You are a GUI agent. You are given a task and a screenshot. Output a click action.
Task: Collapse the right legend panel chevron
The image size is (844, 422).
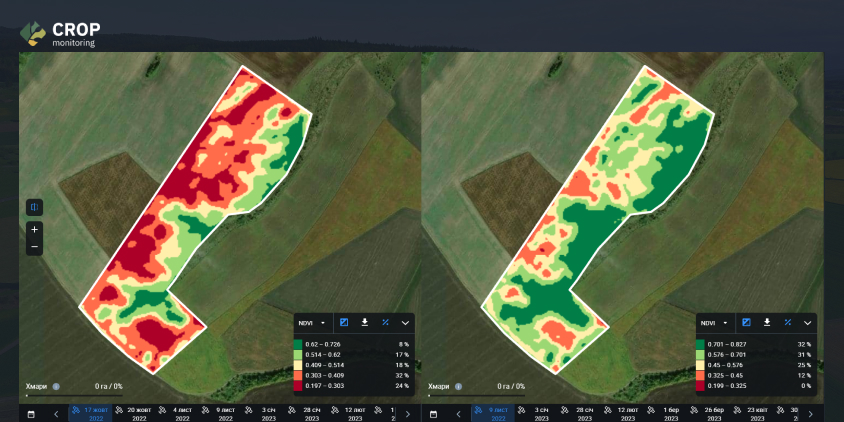807,323
